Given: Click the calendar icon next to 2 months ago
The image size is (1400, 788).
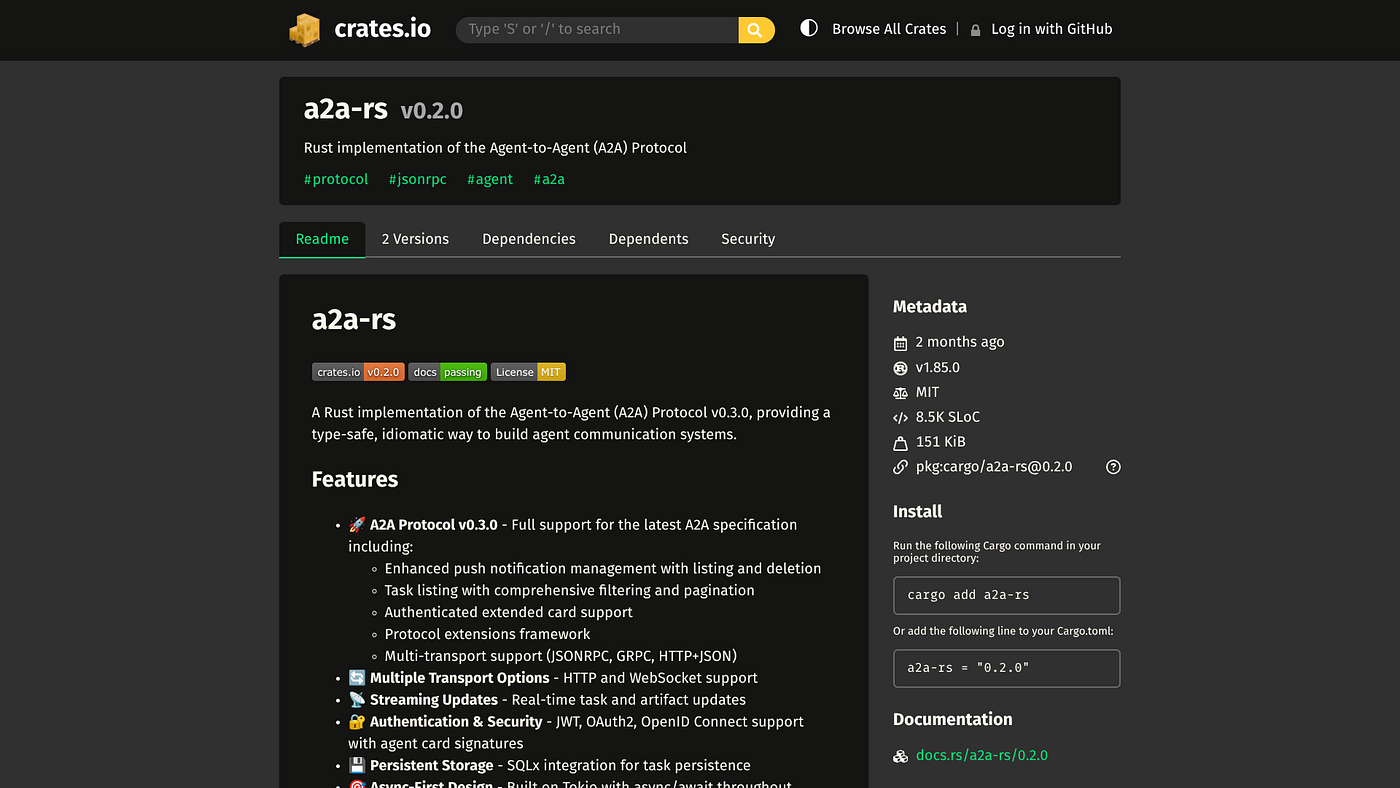Looking at the screenshot, I should click(900, 342).
